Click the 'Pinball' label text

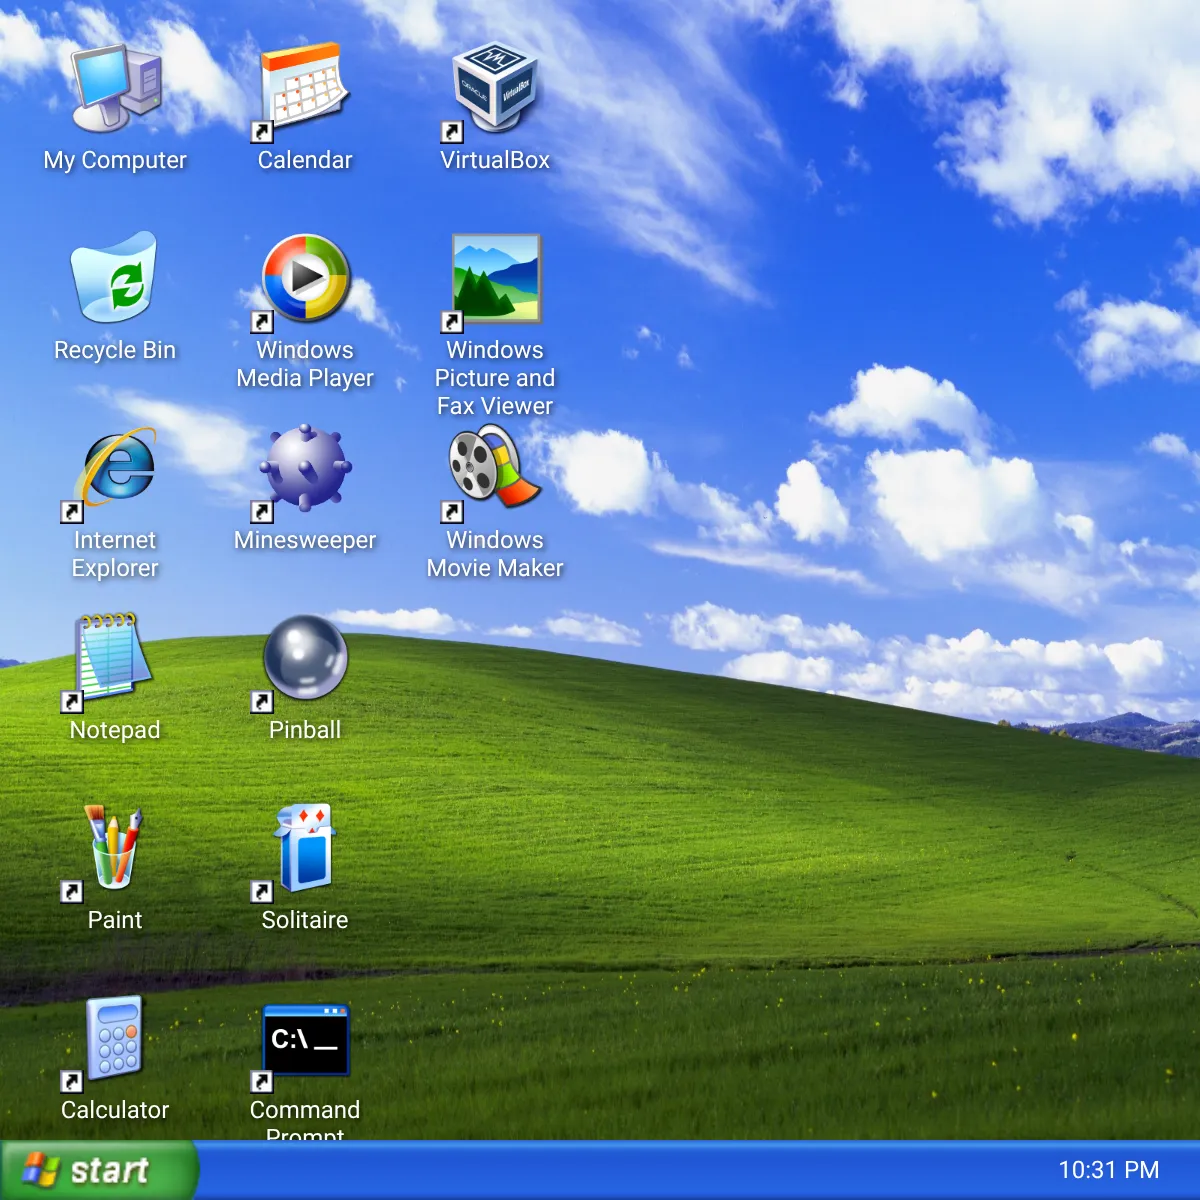pyautogui.click(x=305, y=730)
